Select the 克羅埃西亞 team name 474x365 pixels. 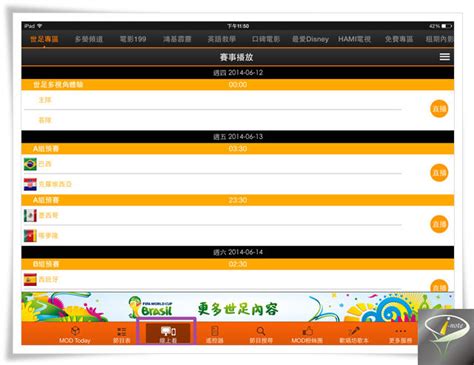click(x=55, y=184)
